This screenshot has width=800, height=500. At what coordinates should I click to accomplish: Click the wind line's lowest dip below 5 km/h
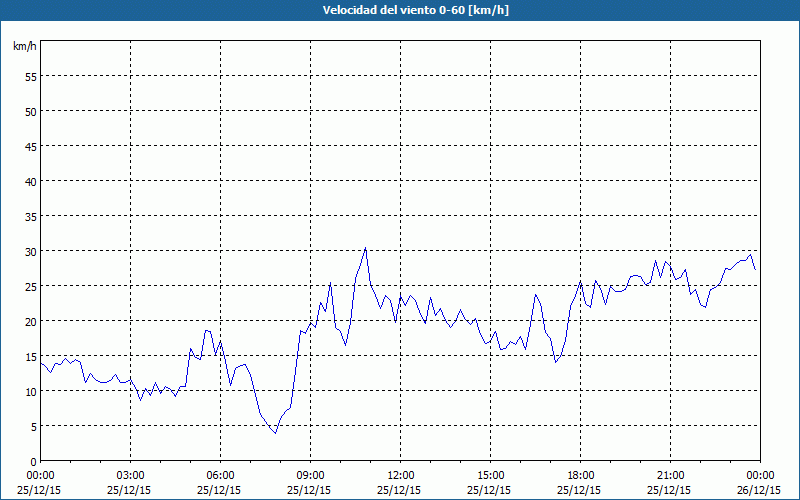click(x=276, y=433)
